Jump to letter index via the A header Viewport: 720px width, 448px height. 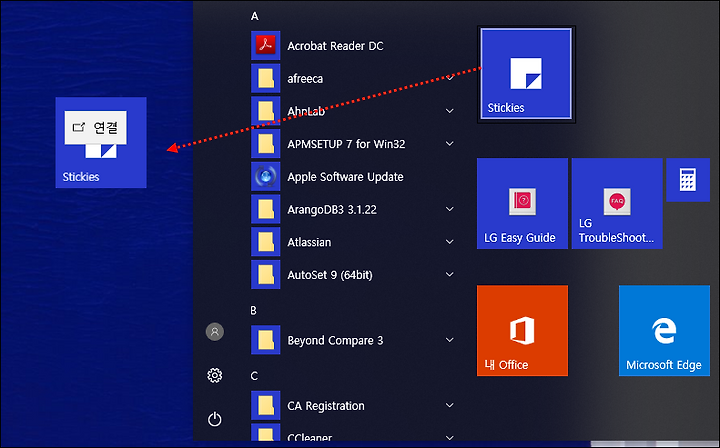click(x=254, y=17)
